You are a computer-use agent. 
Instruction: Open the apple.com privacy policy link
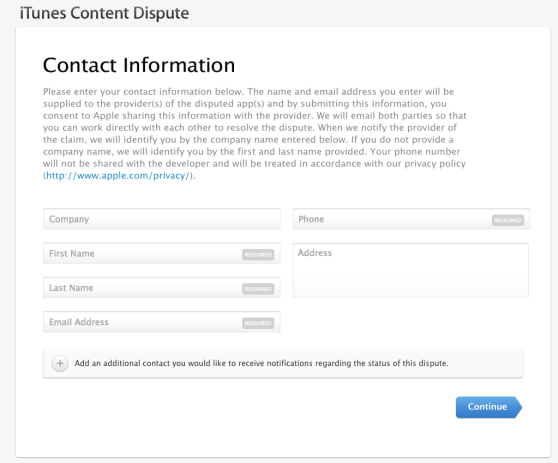point(118,176)
